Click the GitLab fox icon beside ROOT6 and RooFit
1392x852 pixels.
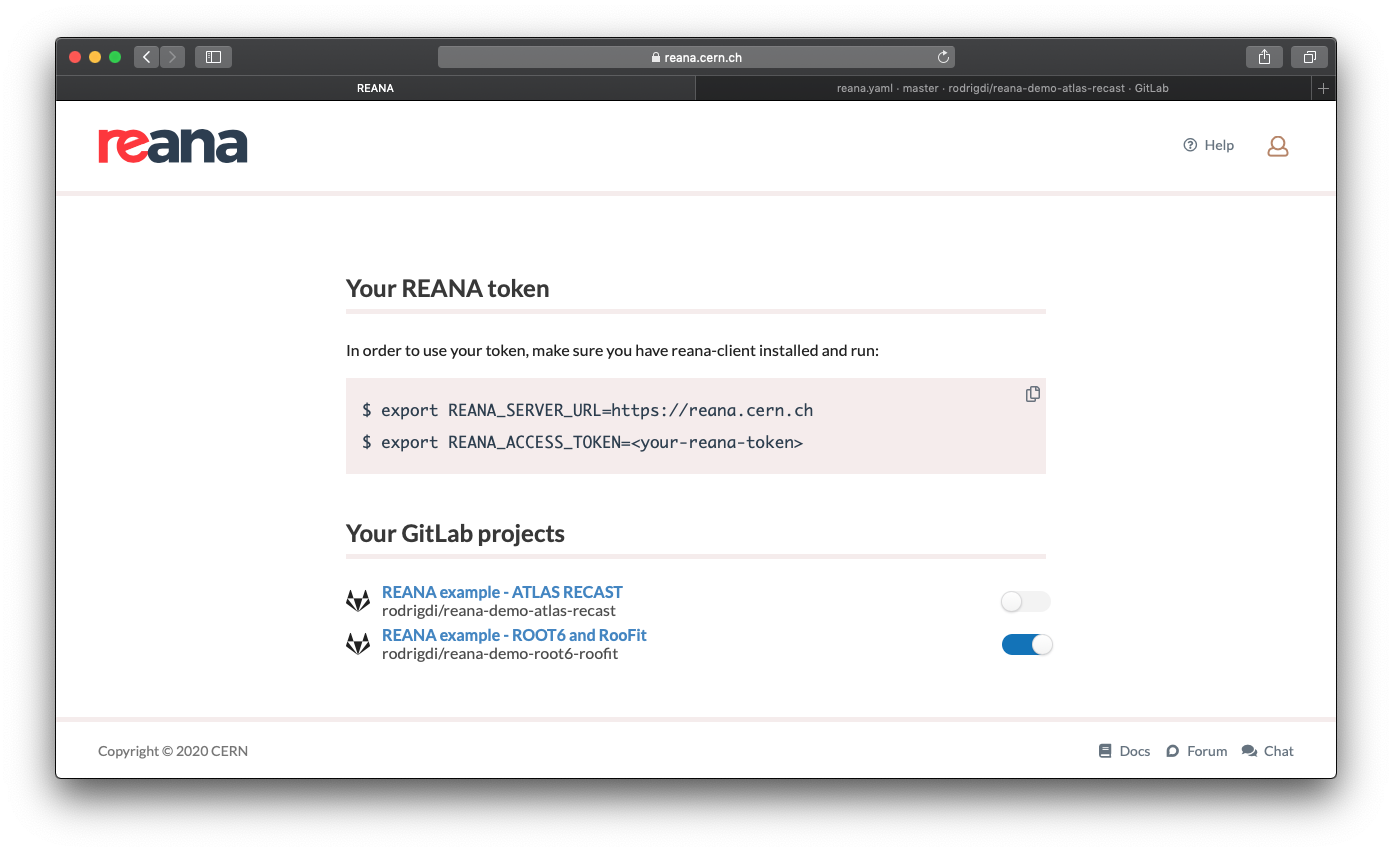pyautogui.click(x=358, y=642)
